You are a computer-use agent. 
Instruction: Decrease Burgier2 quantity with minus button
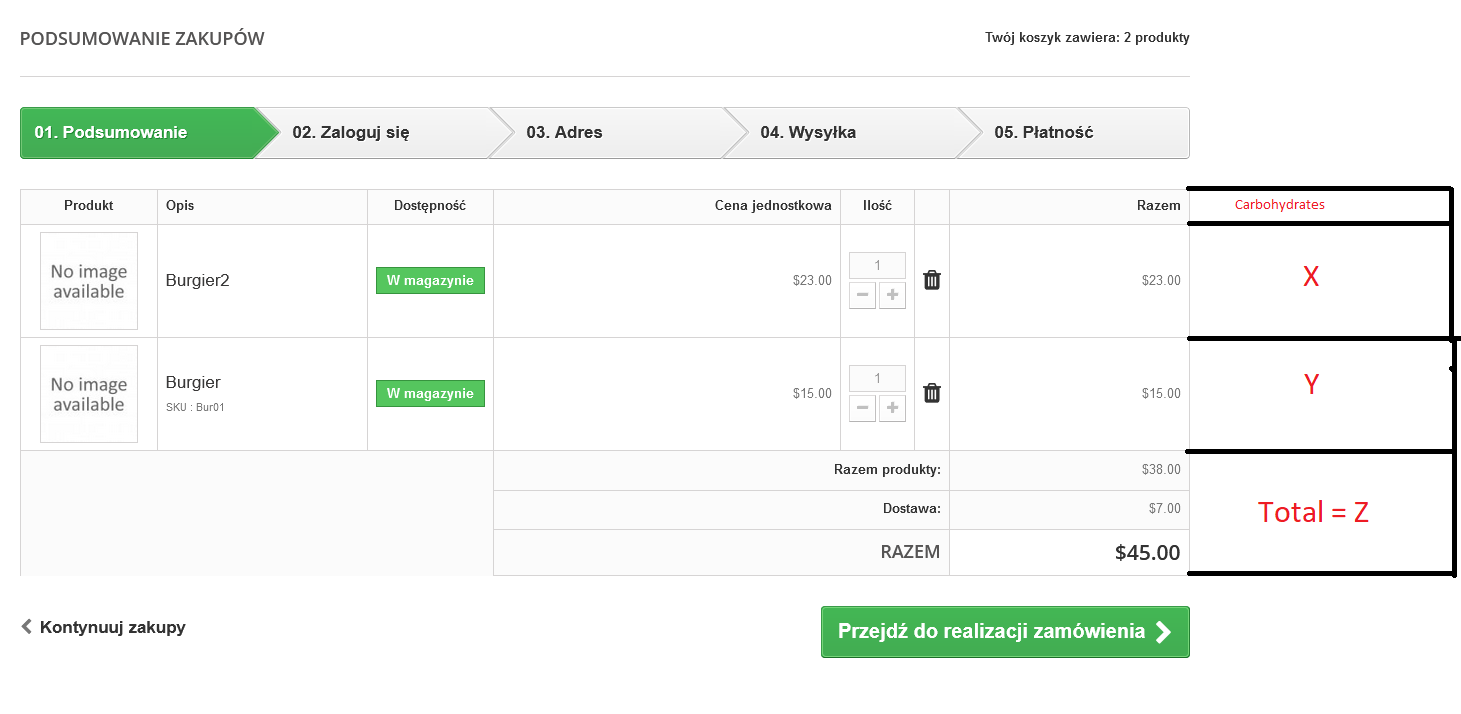coord(862,295)
